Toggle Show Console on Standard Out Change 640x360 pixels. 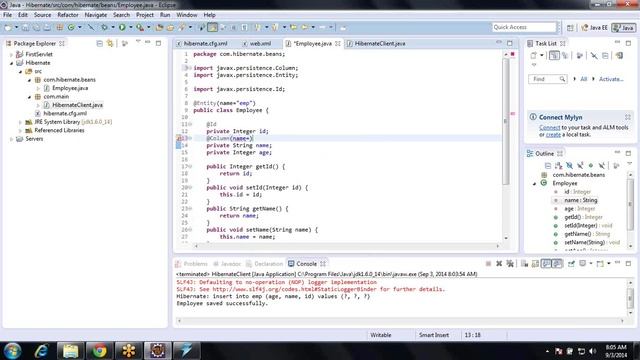click(x=546, y=264)
